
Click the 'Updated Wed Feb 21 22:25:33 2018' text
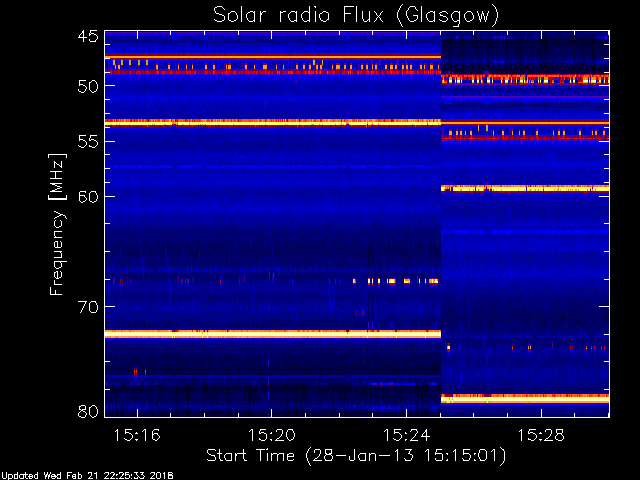pyautogui.click(x=87, y=476)
